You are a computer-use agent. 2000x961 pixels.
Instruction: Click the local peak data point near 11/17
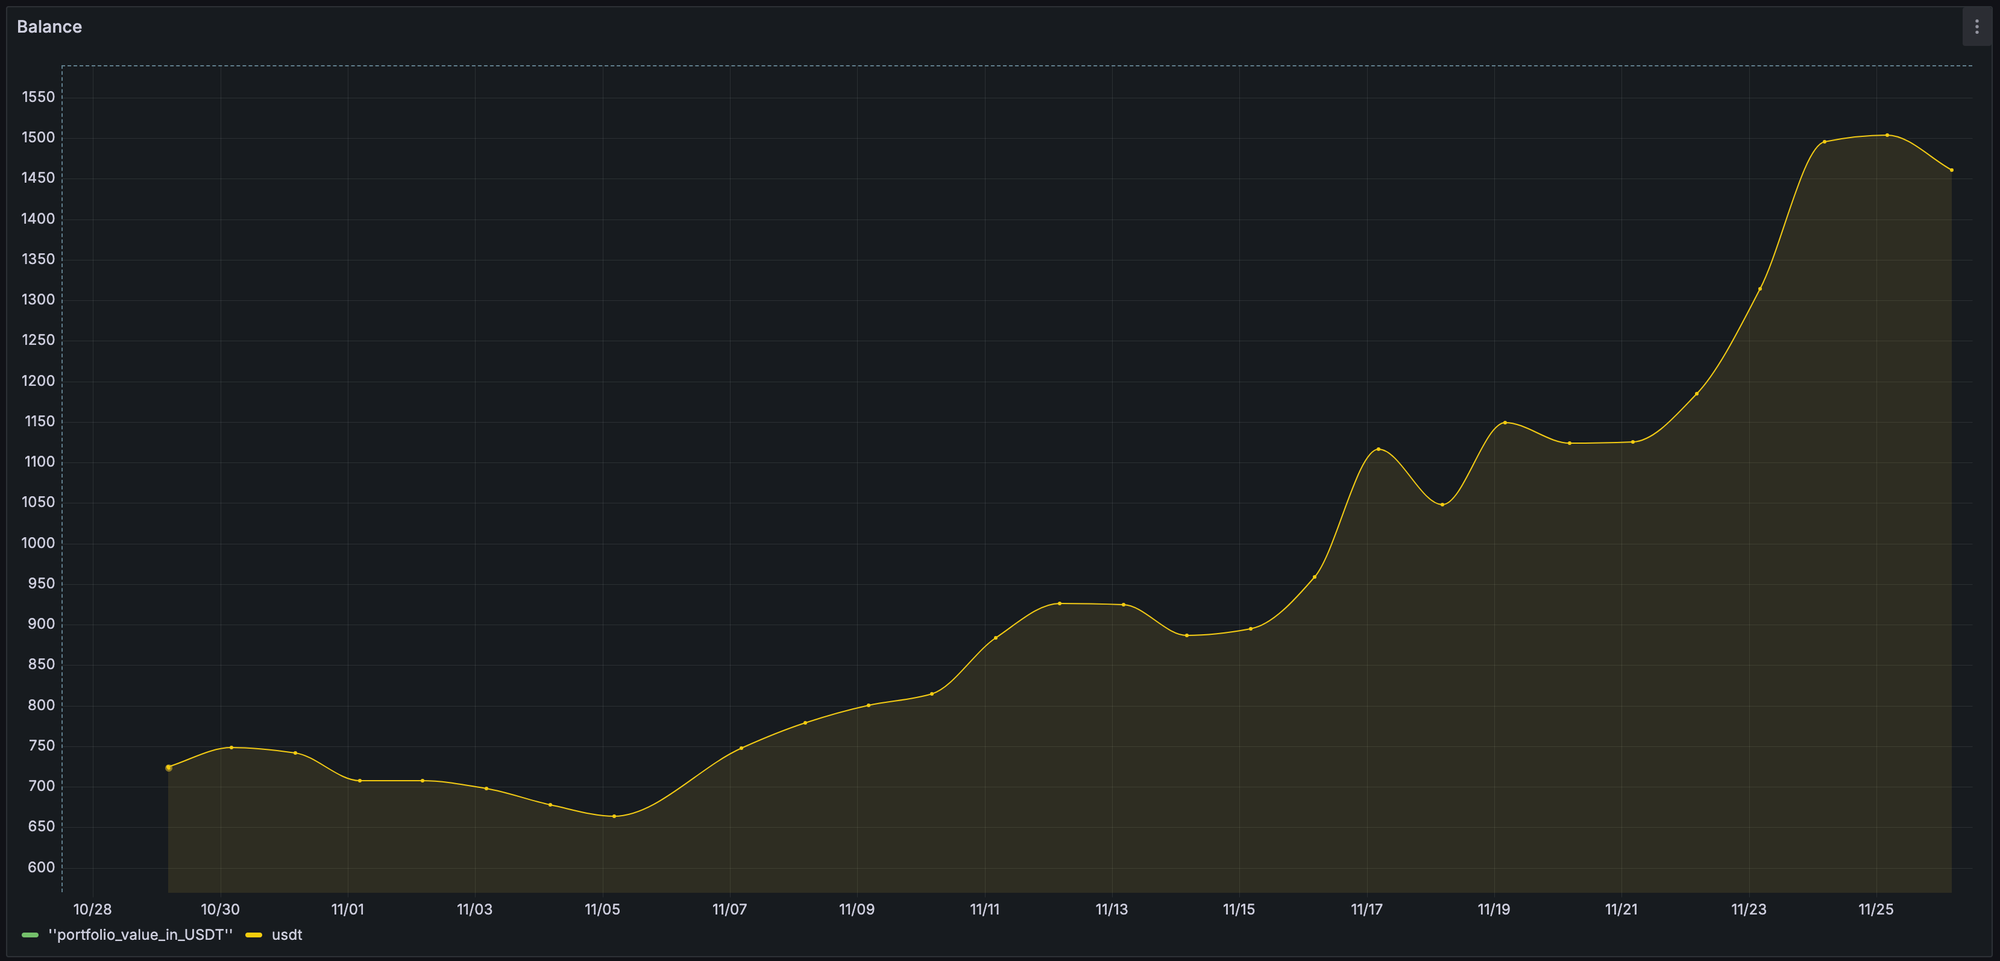pyautogui.click(x=1378, y=449)
